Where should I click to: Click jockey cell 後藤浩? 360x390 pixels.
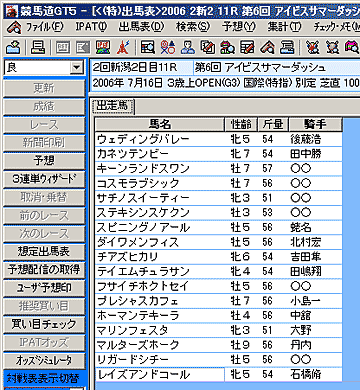point(315,139)
